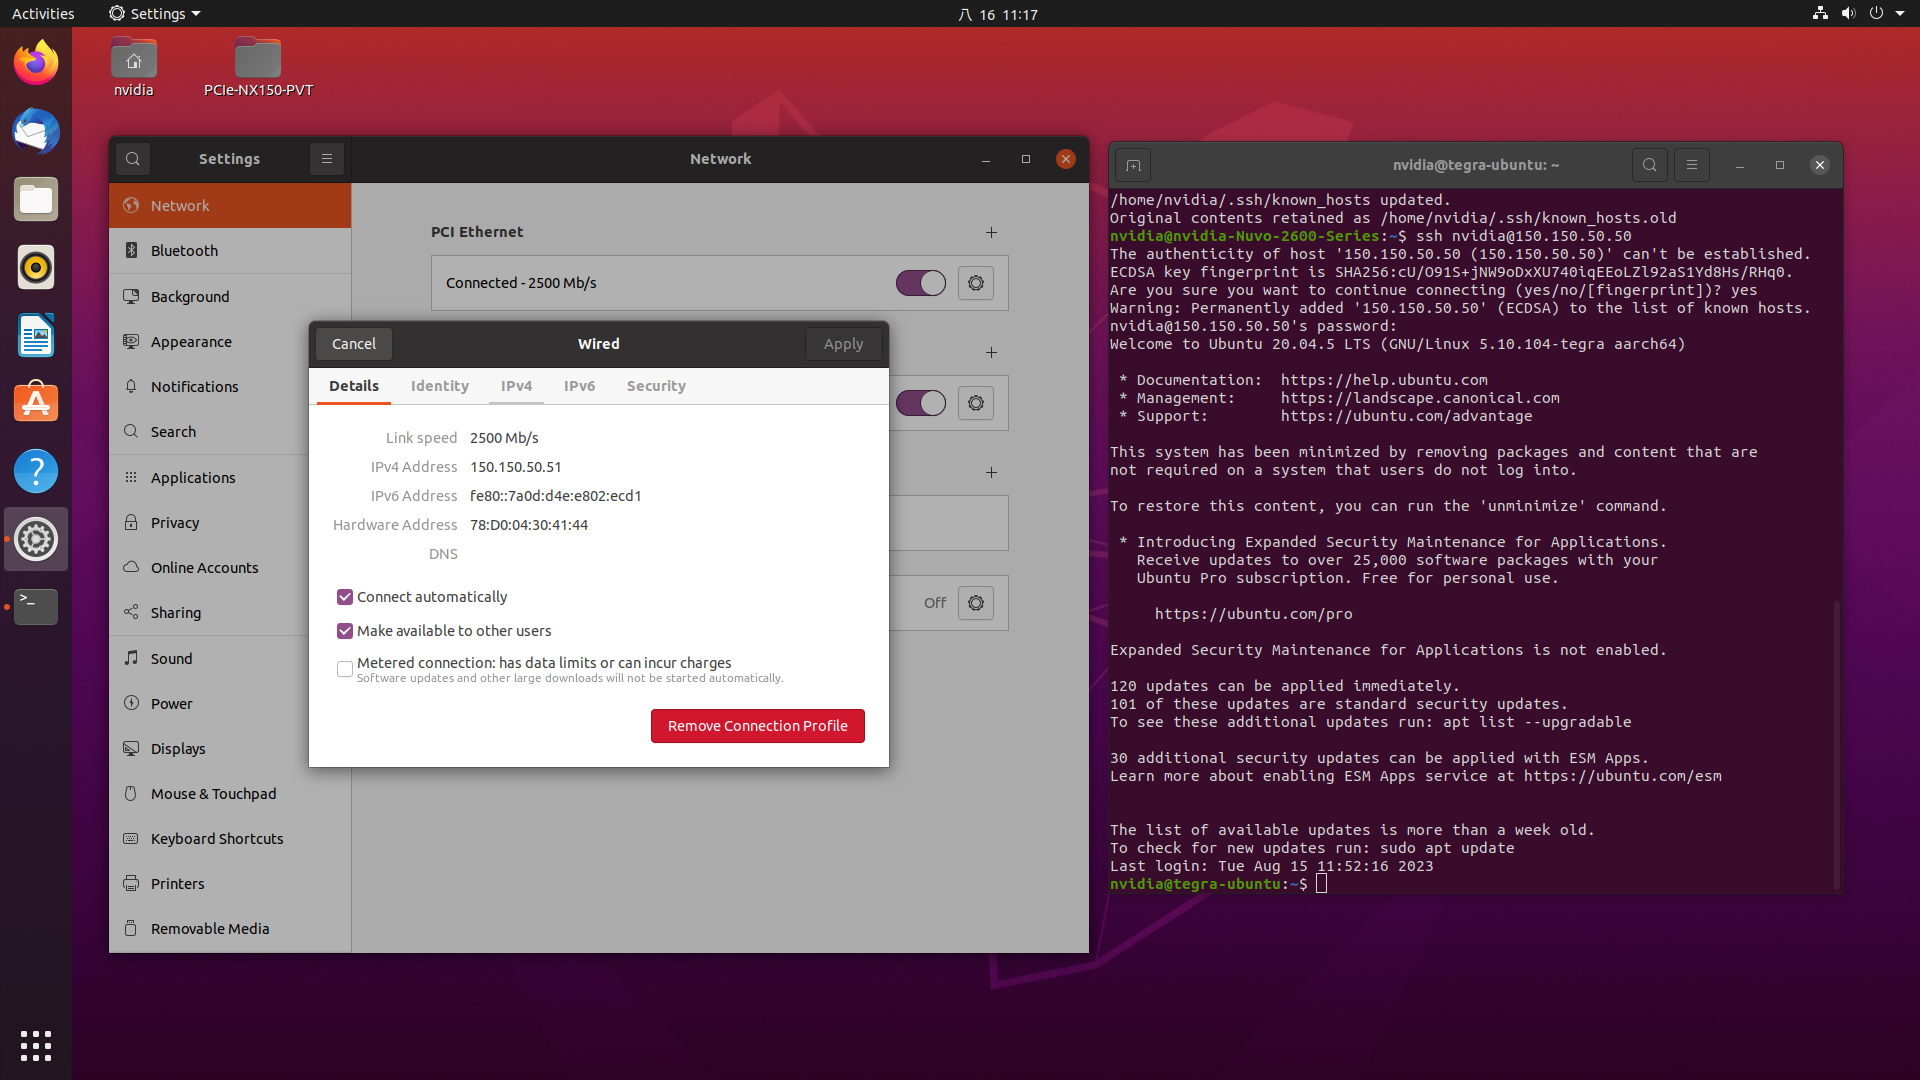
Task: Open Rhythmbox from the dock
Action: click(x=36, y=268)
